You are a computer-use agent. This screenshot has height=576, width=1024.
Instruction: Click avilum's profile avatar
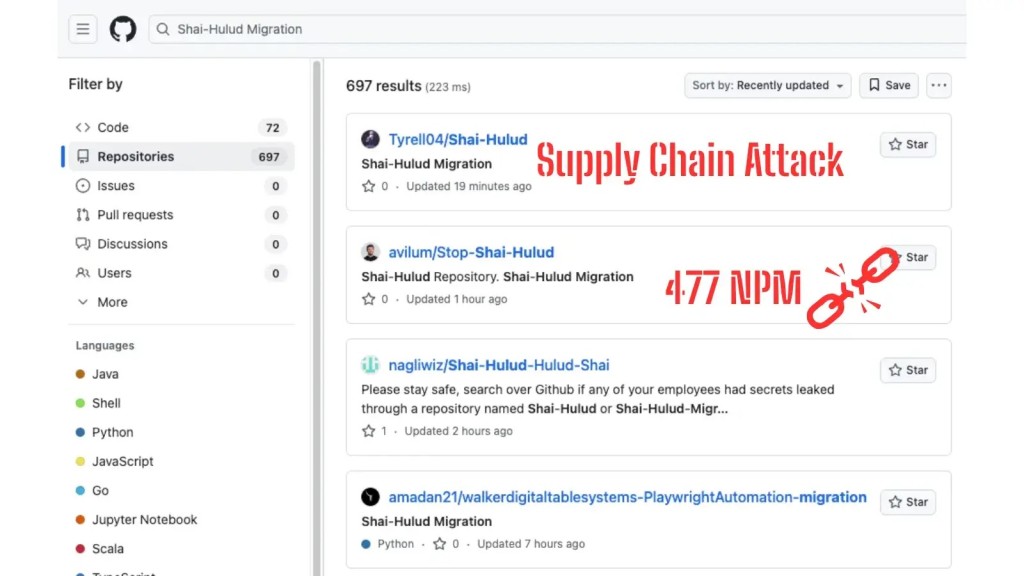(x=368, y=252)
